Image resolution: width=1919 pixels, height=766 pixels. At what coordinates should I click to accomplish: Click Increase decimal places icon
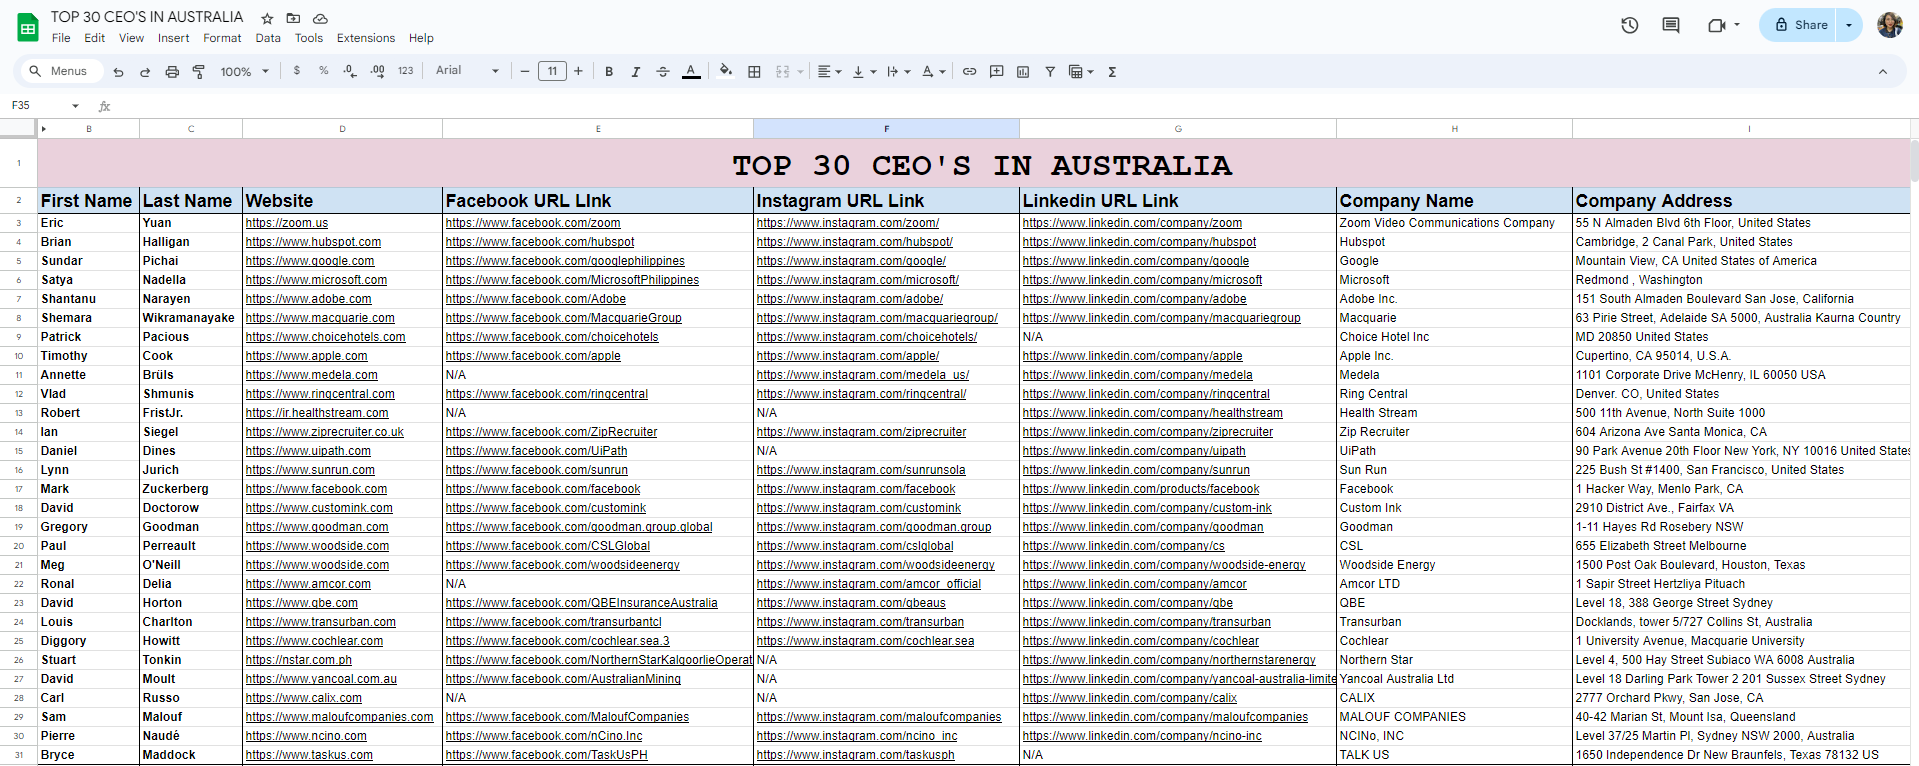point(377,71)
